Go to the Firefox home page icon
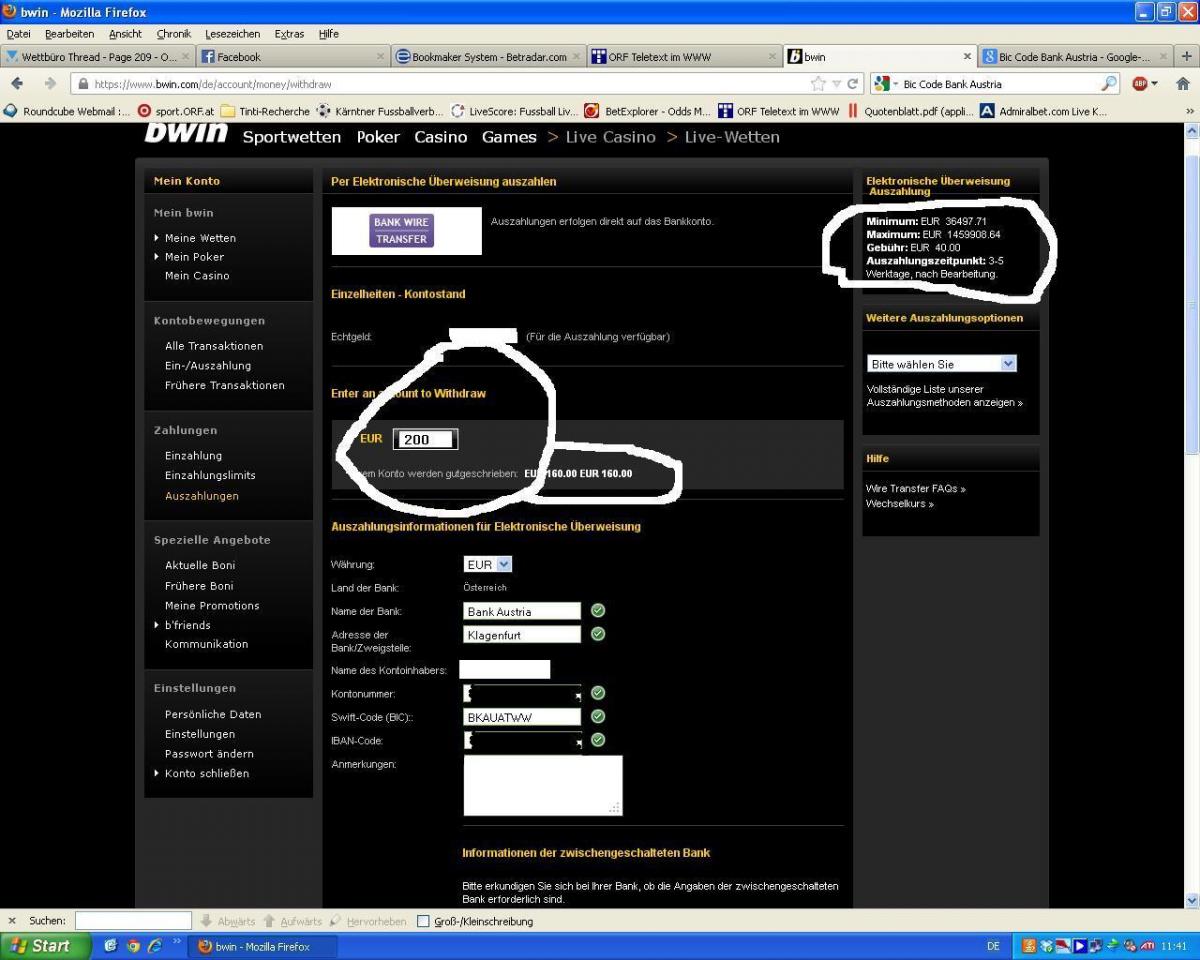1200x960 pixels. point(1183,84)
